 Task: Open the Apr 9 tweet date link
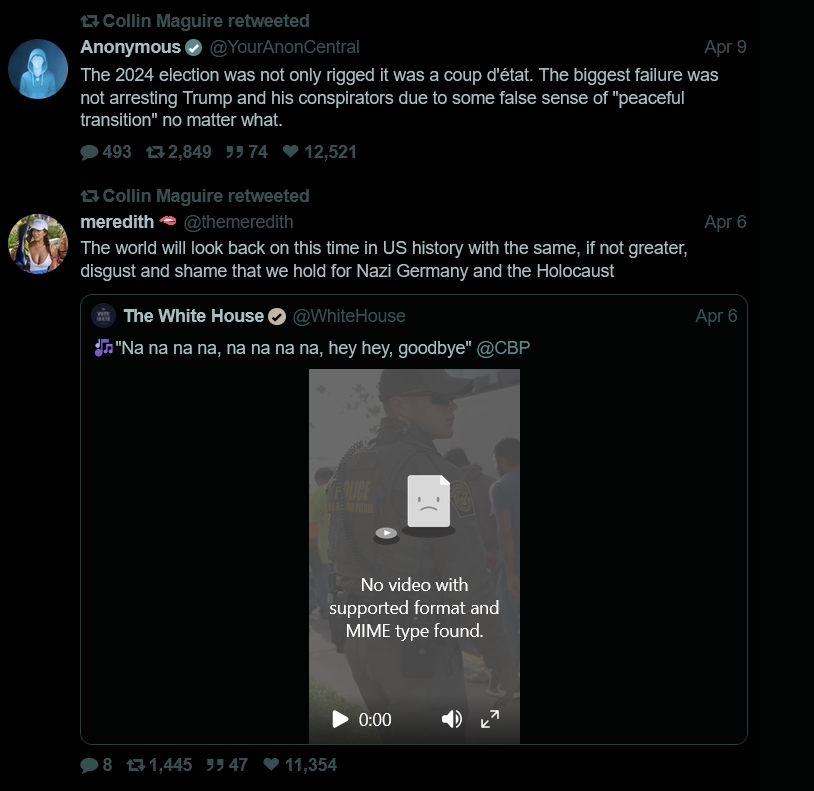(x=725, y=47)
